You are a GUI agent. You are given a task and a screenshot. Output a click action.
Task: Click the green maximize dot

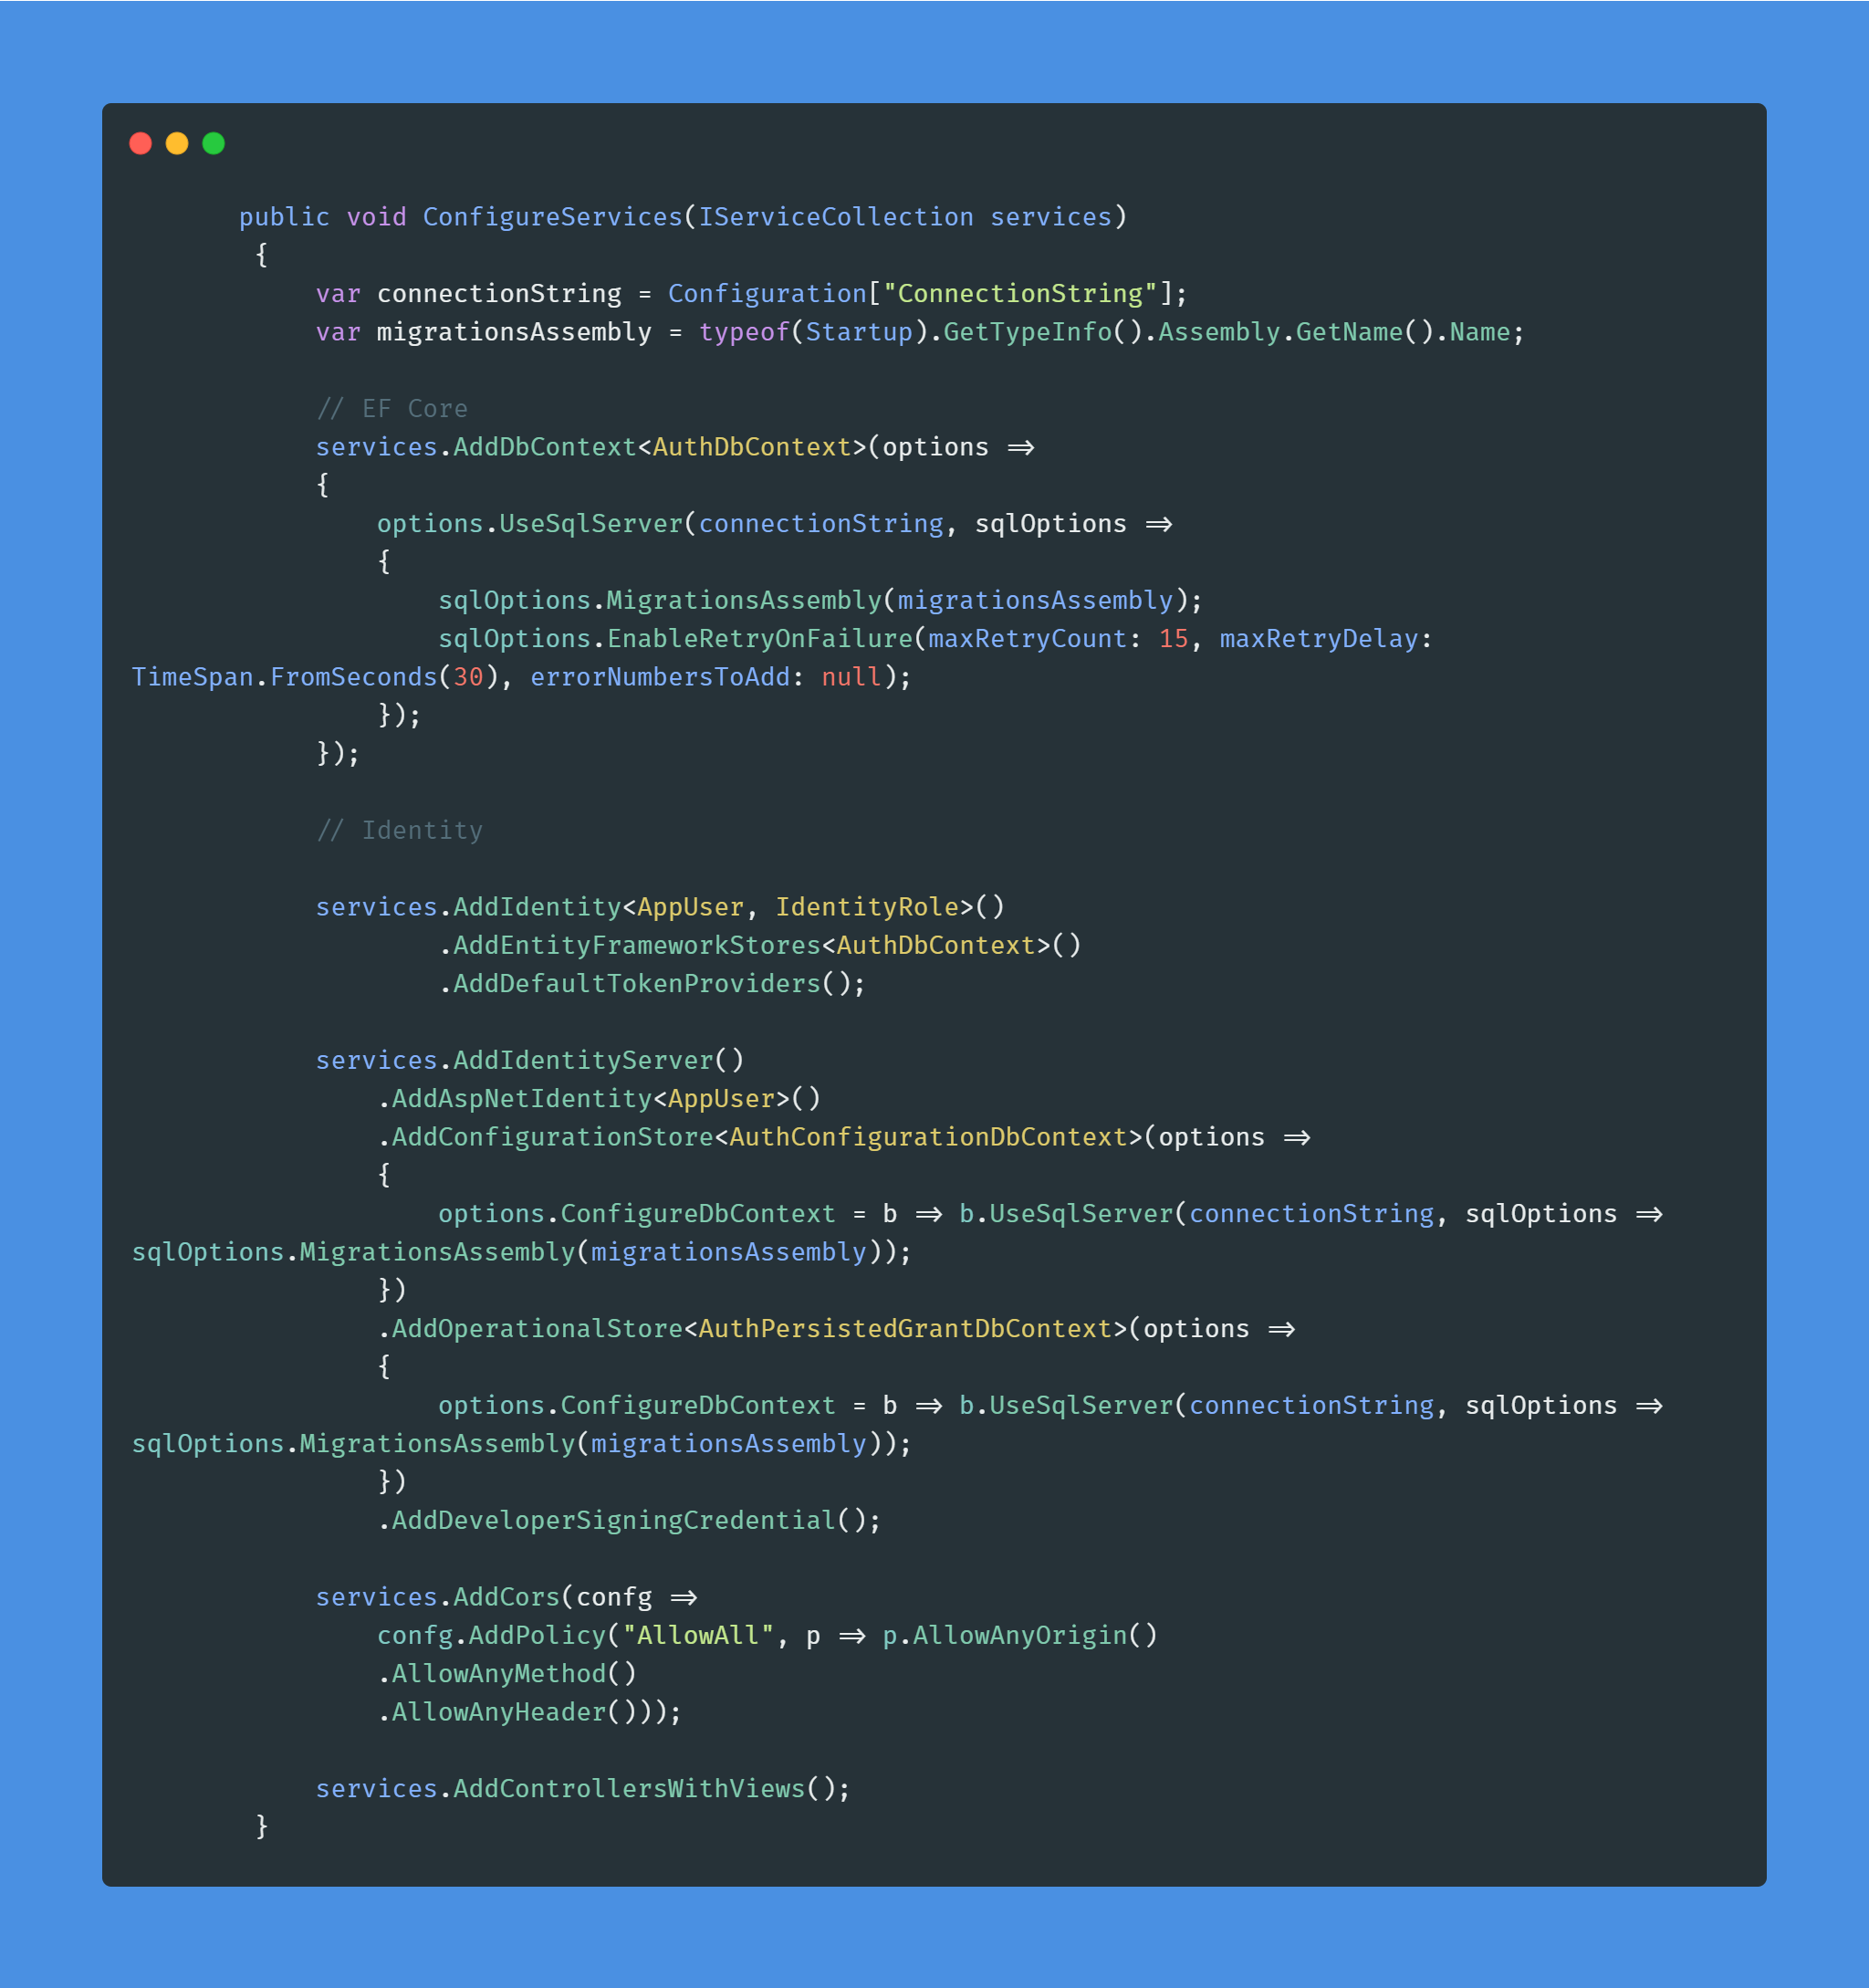click(213, 143)
